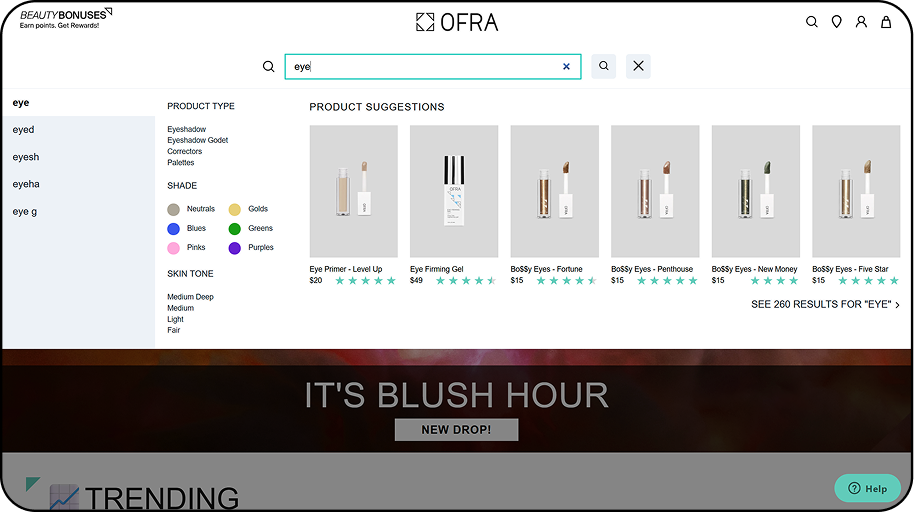Open the Eyeshadow product type link
This screenshot has height=512, width=914.
pyautogui.click(x=187, y=129)
